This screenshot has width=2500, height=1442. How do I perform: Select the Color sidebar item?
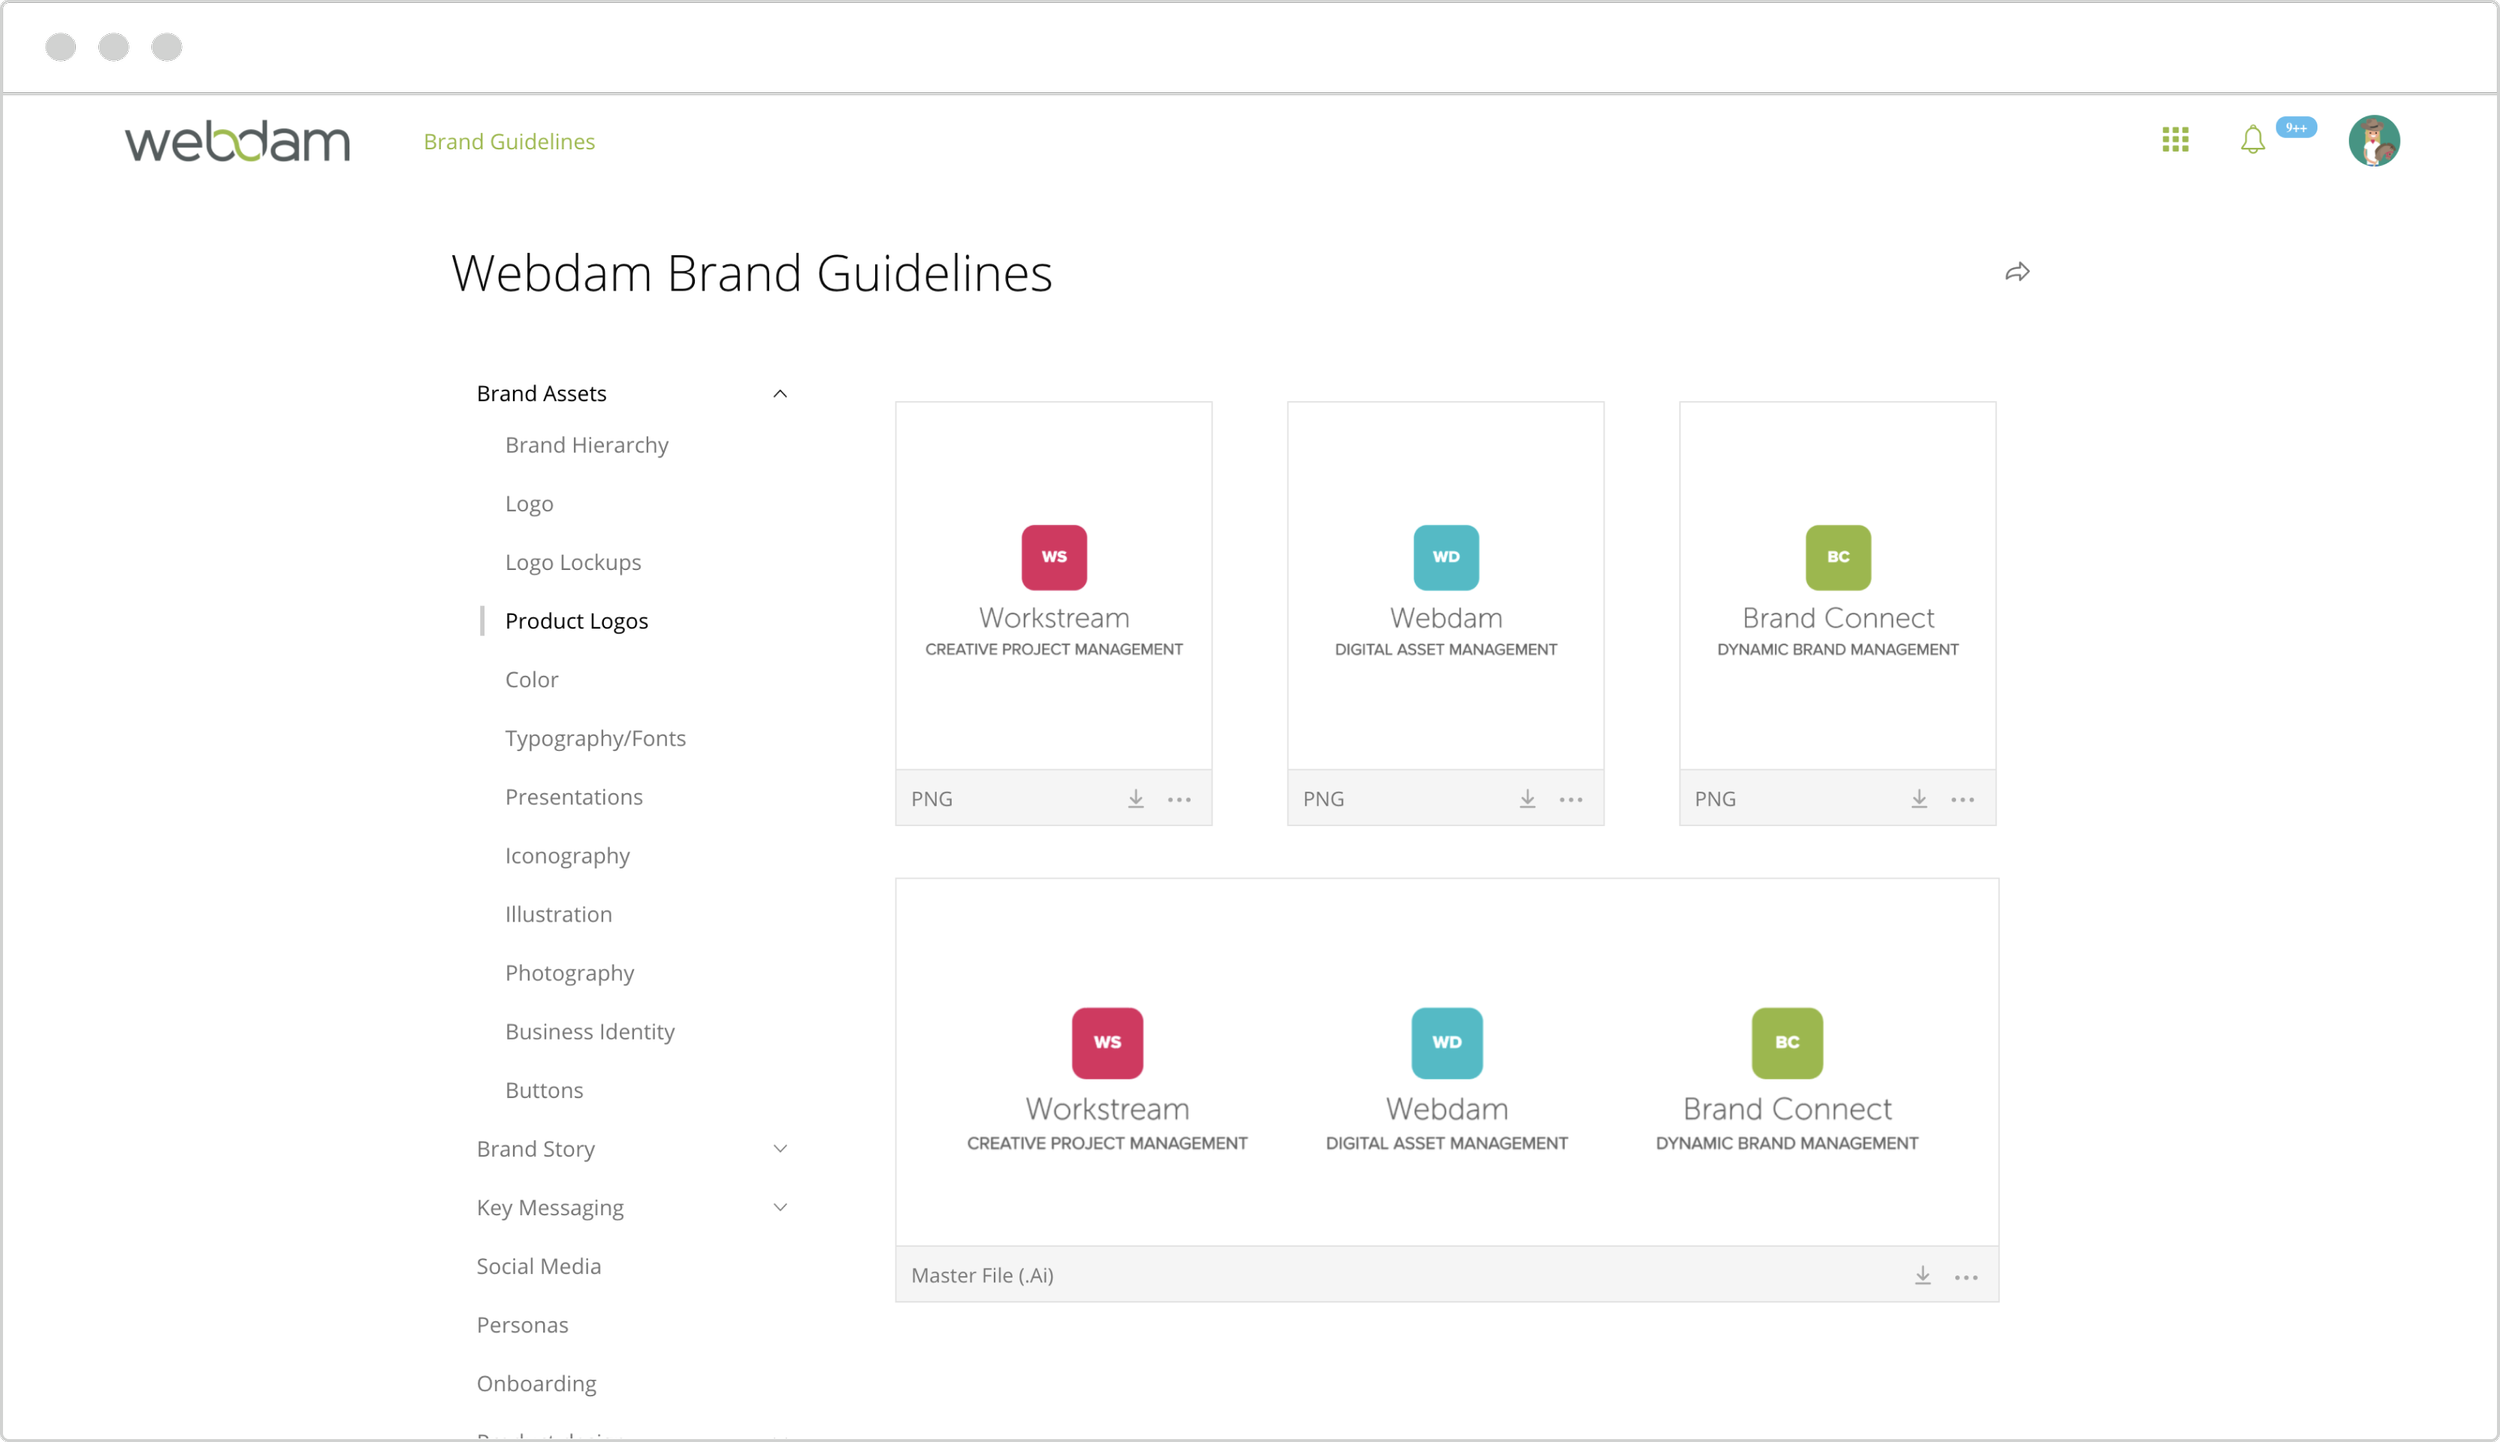tap(531, 680)
